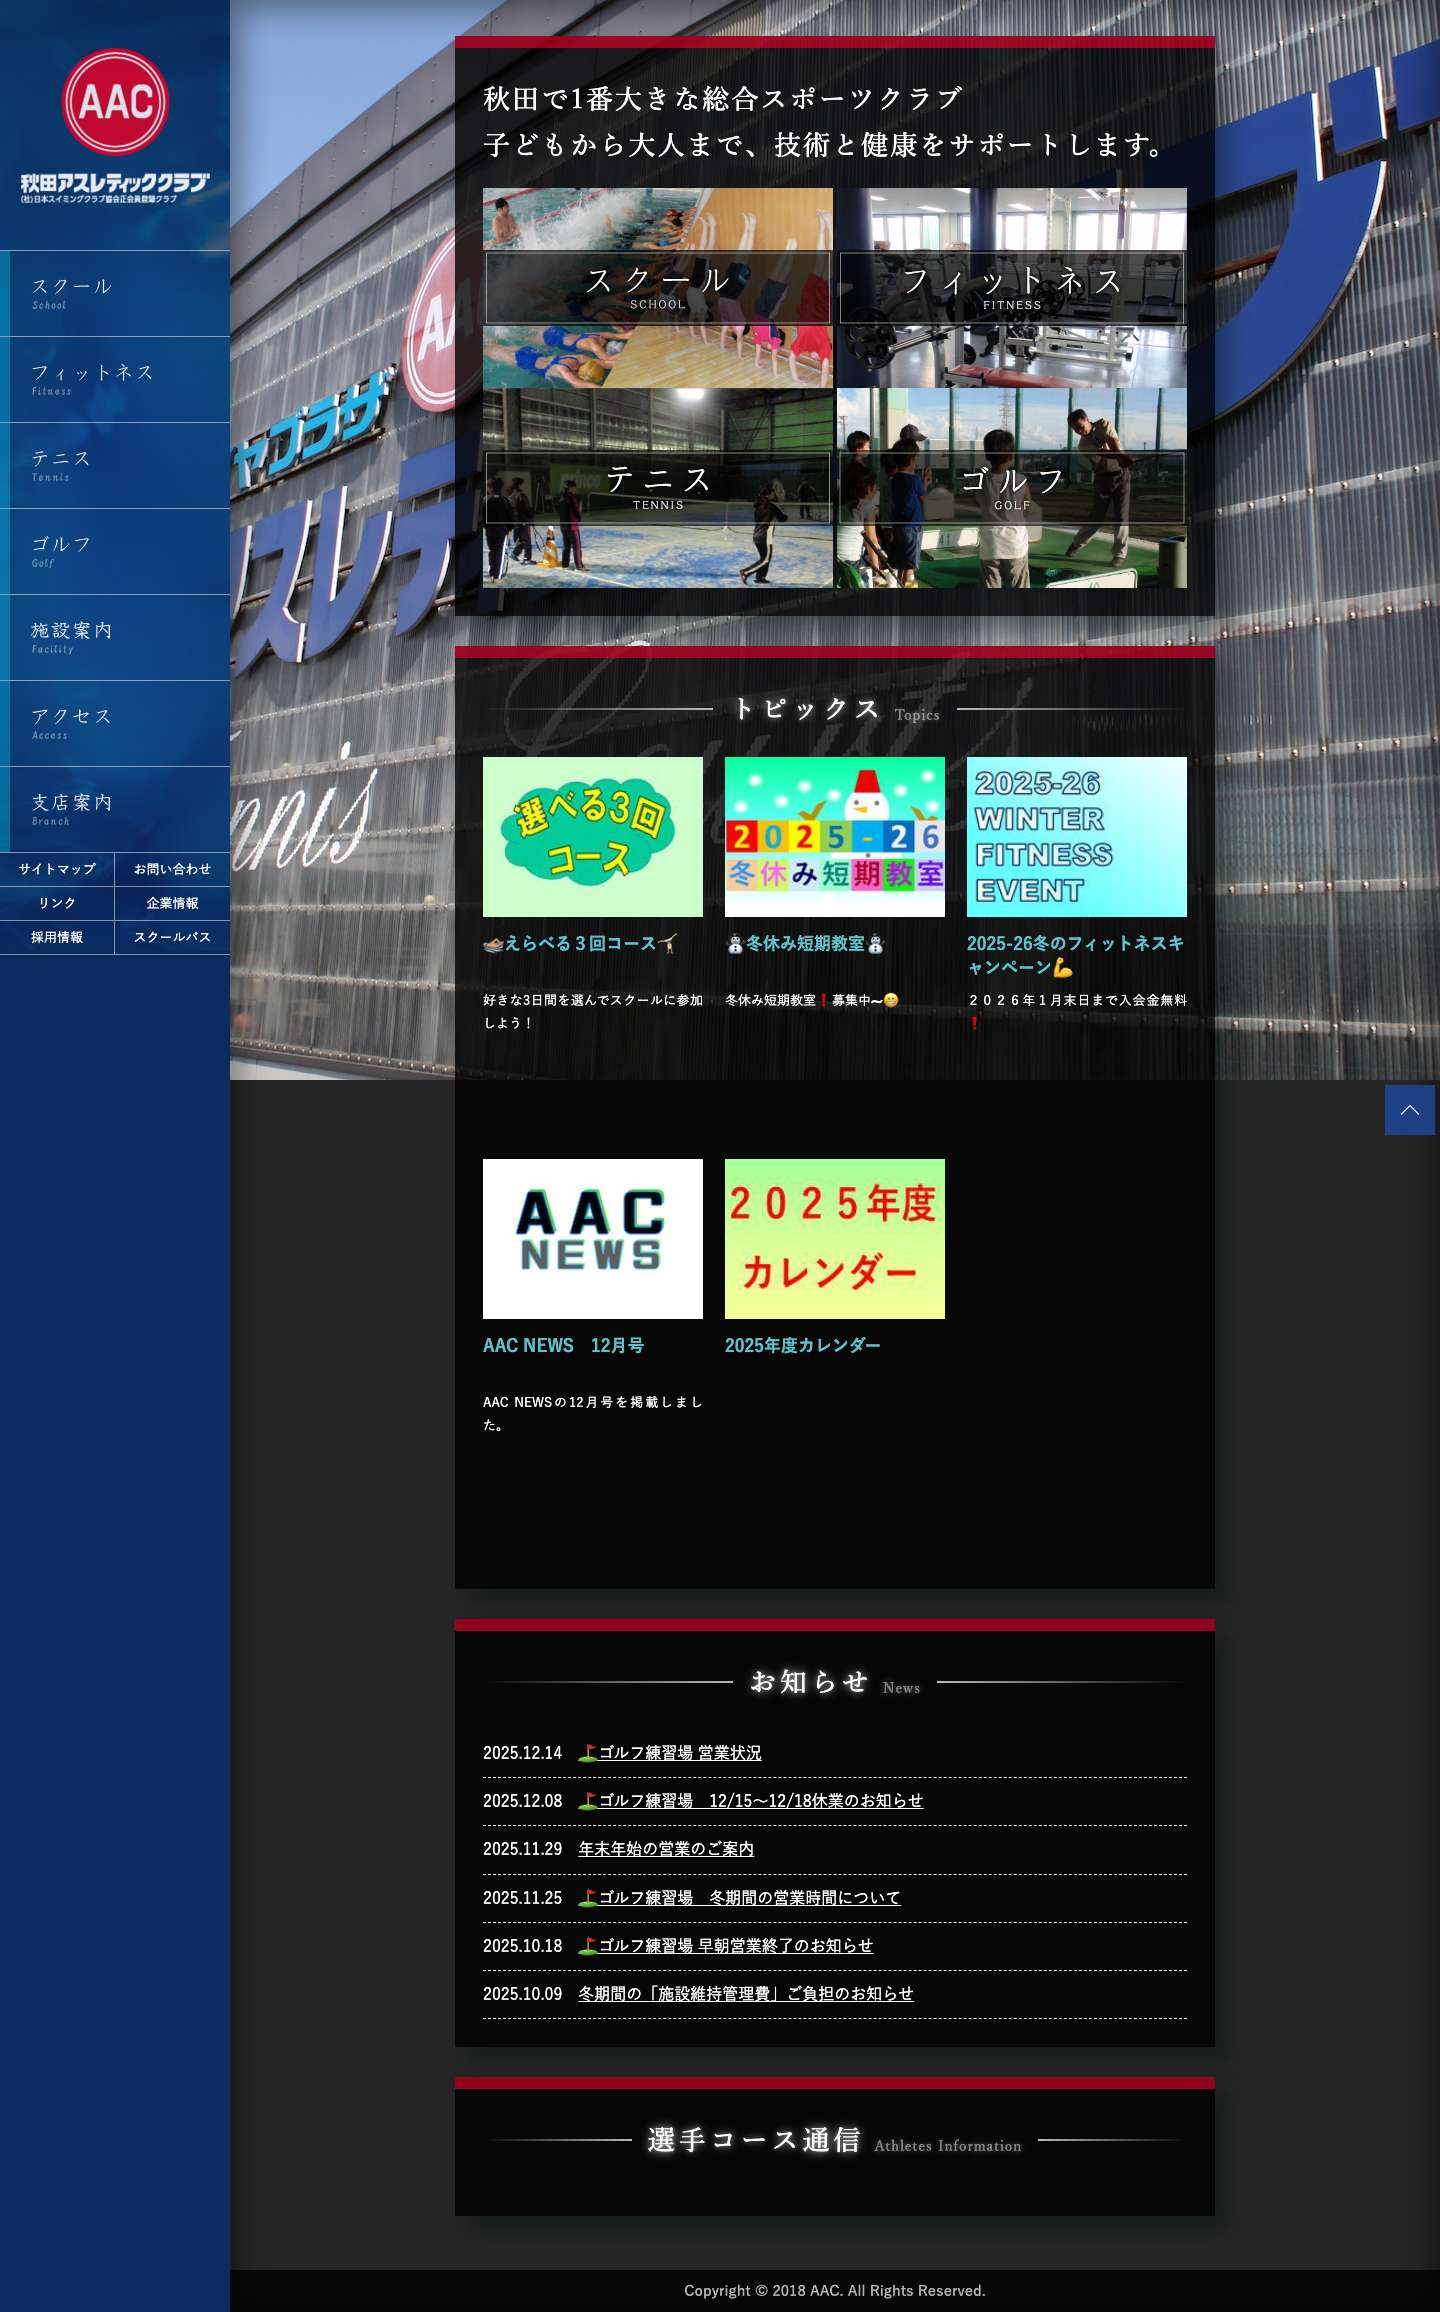Click 2025-26 冬休み短期教室 snowman thumbnail
The height and width of the screenshot is (2312, 1440).
coord(835,837)
